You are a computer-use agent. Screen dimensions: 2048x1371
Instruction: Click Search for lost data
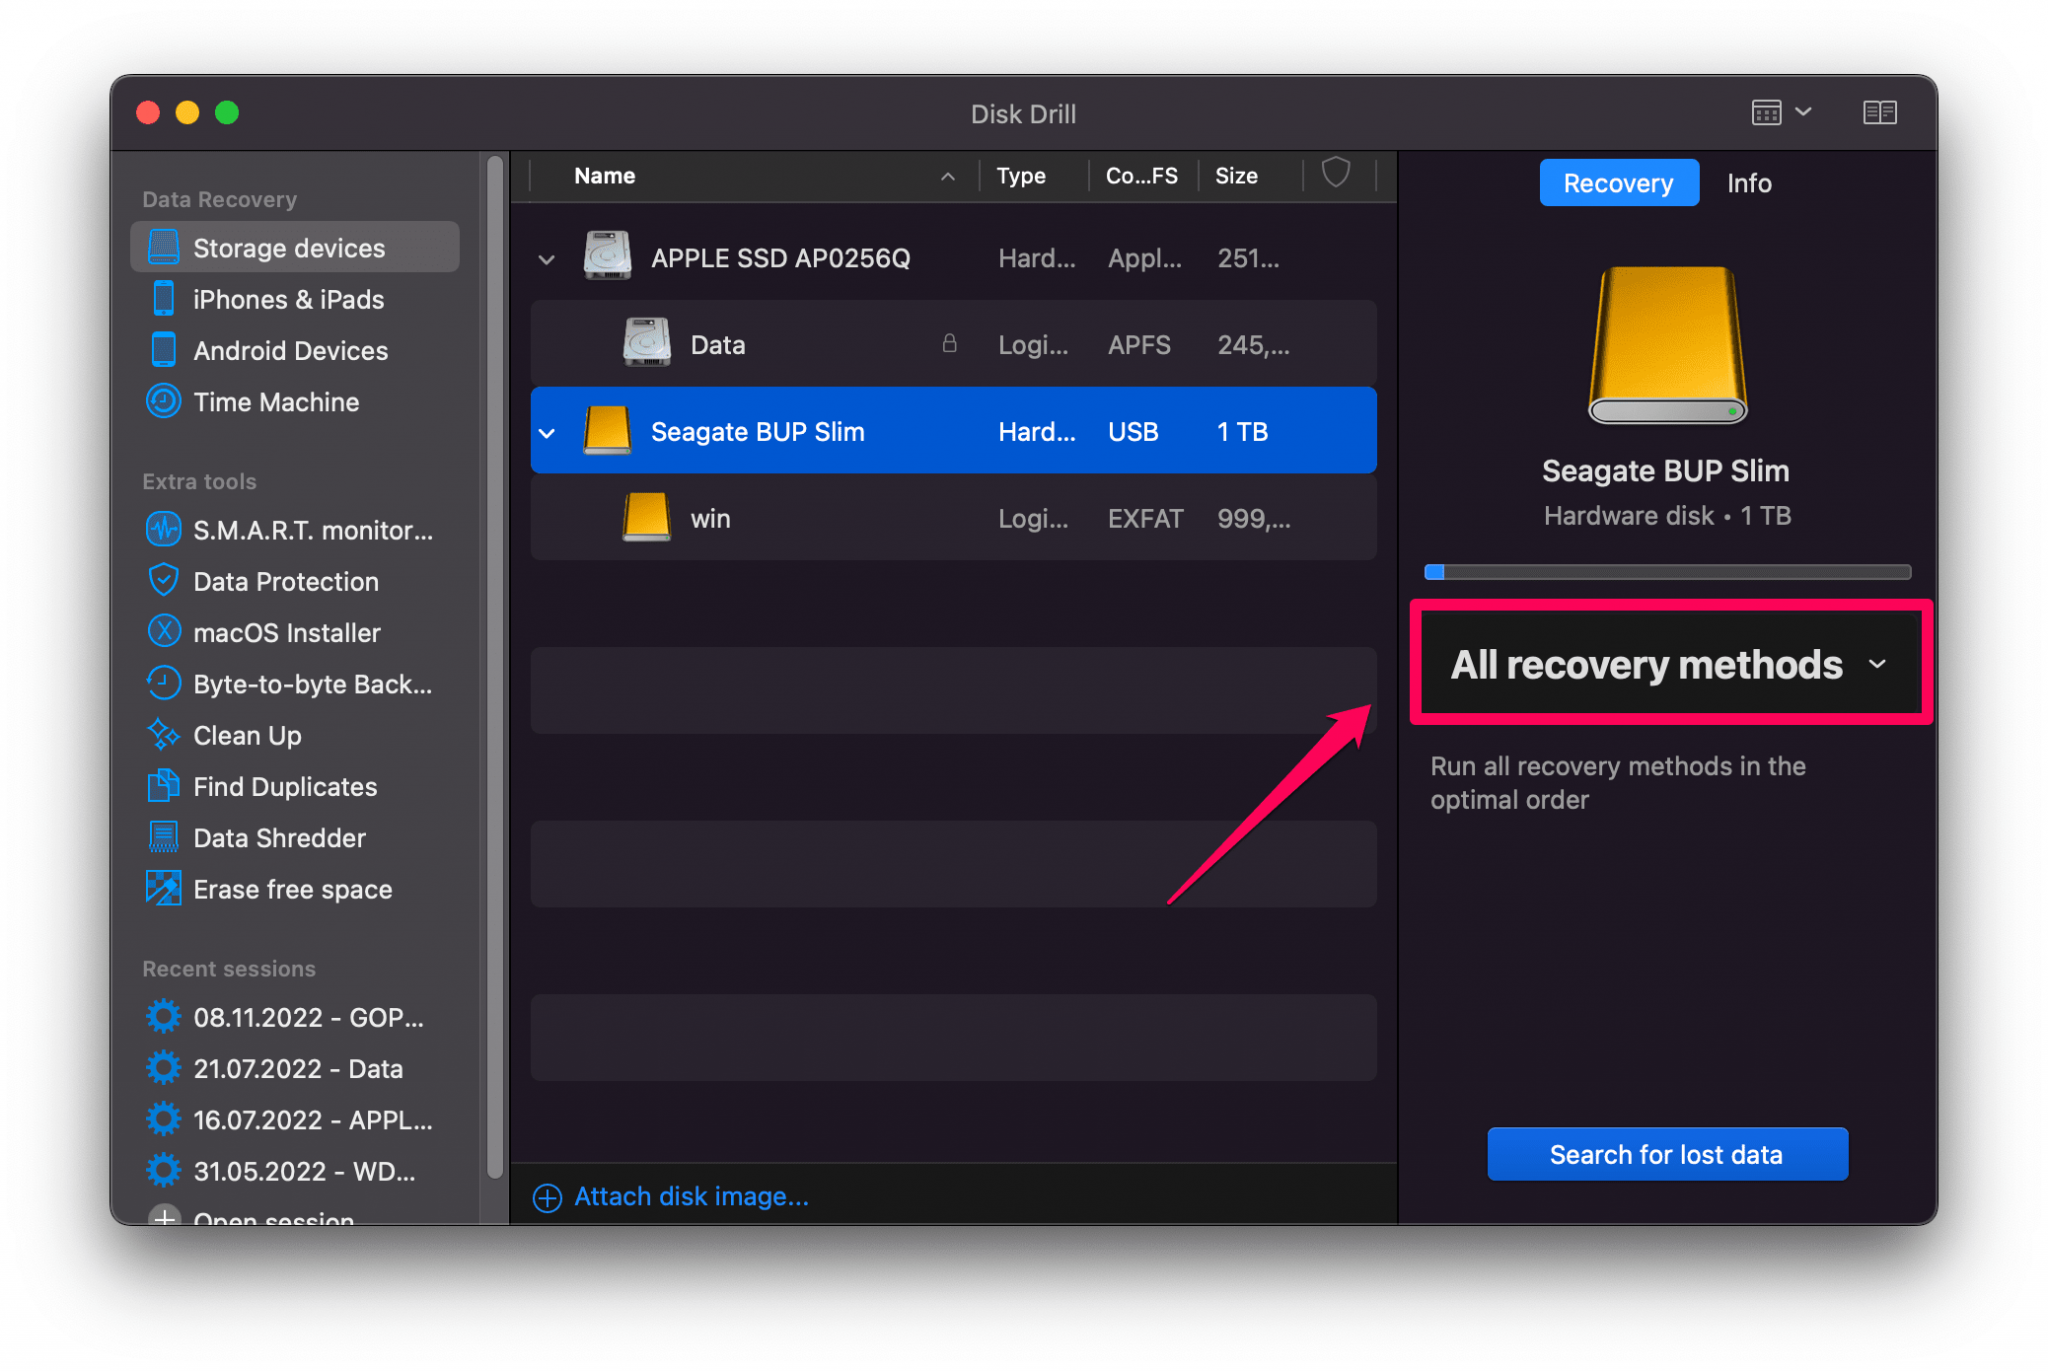point(1666,1153)
